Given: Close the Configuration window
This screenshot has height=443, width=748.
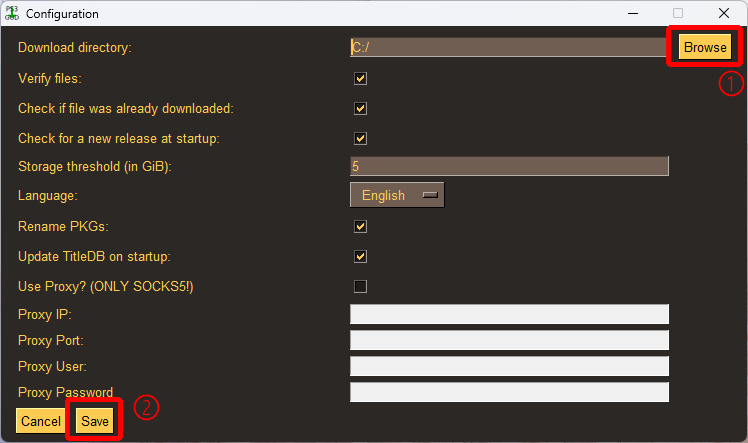Looking at the screenshot, I should click(x=724, y=13).
